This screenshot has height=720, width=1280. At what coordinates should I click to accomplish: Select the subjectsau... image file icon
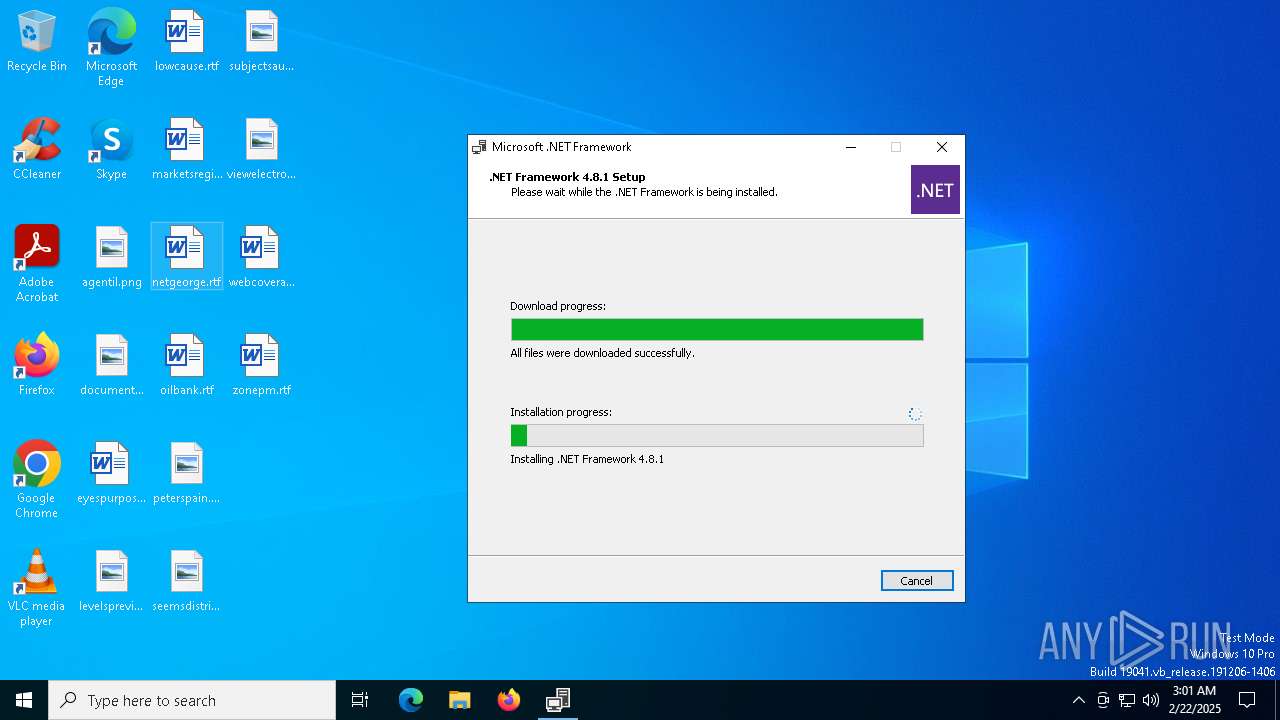coord(261,42)
